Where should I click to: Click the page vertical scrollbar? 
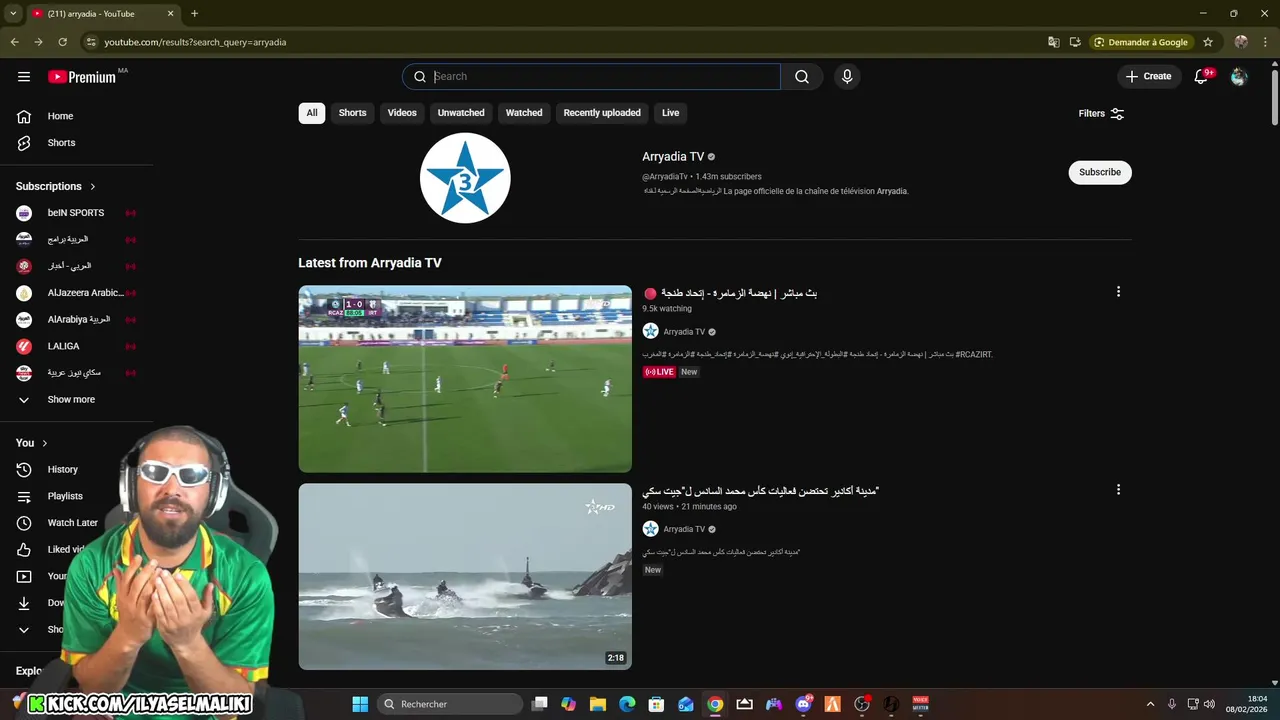(1274, 99)
